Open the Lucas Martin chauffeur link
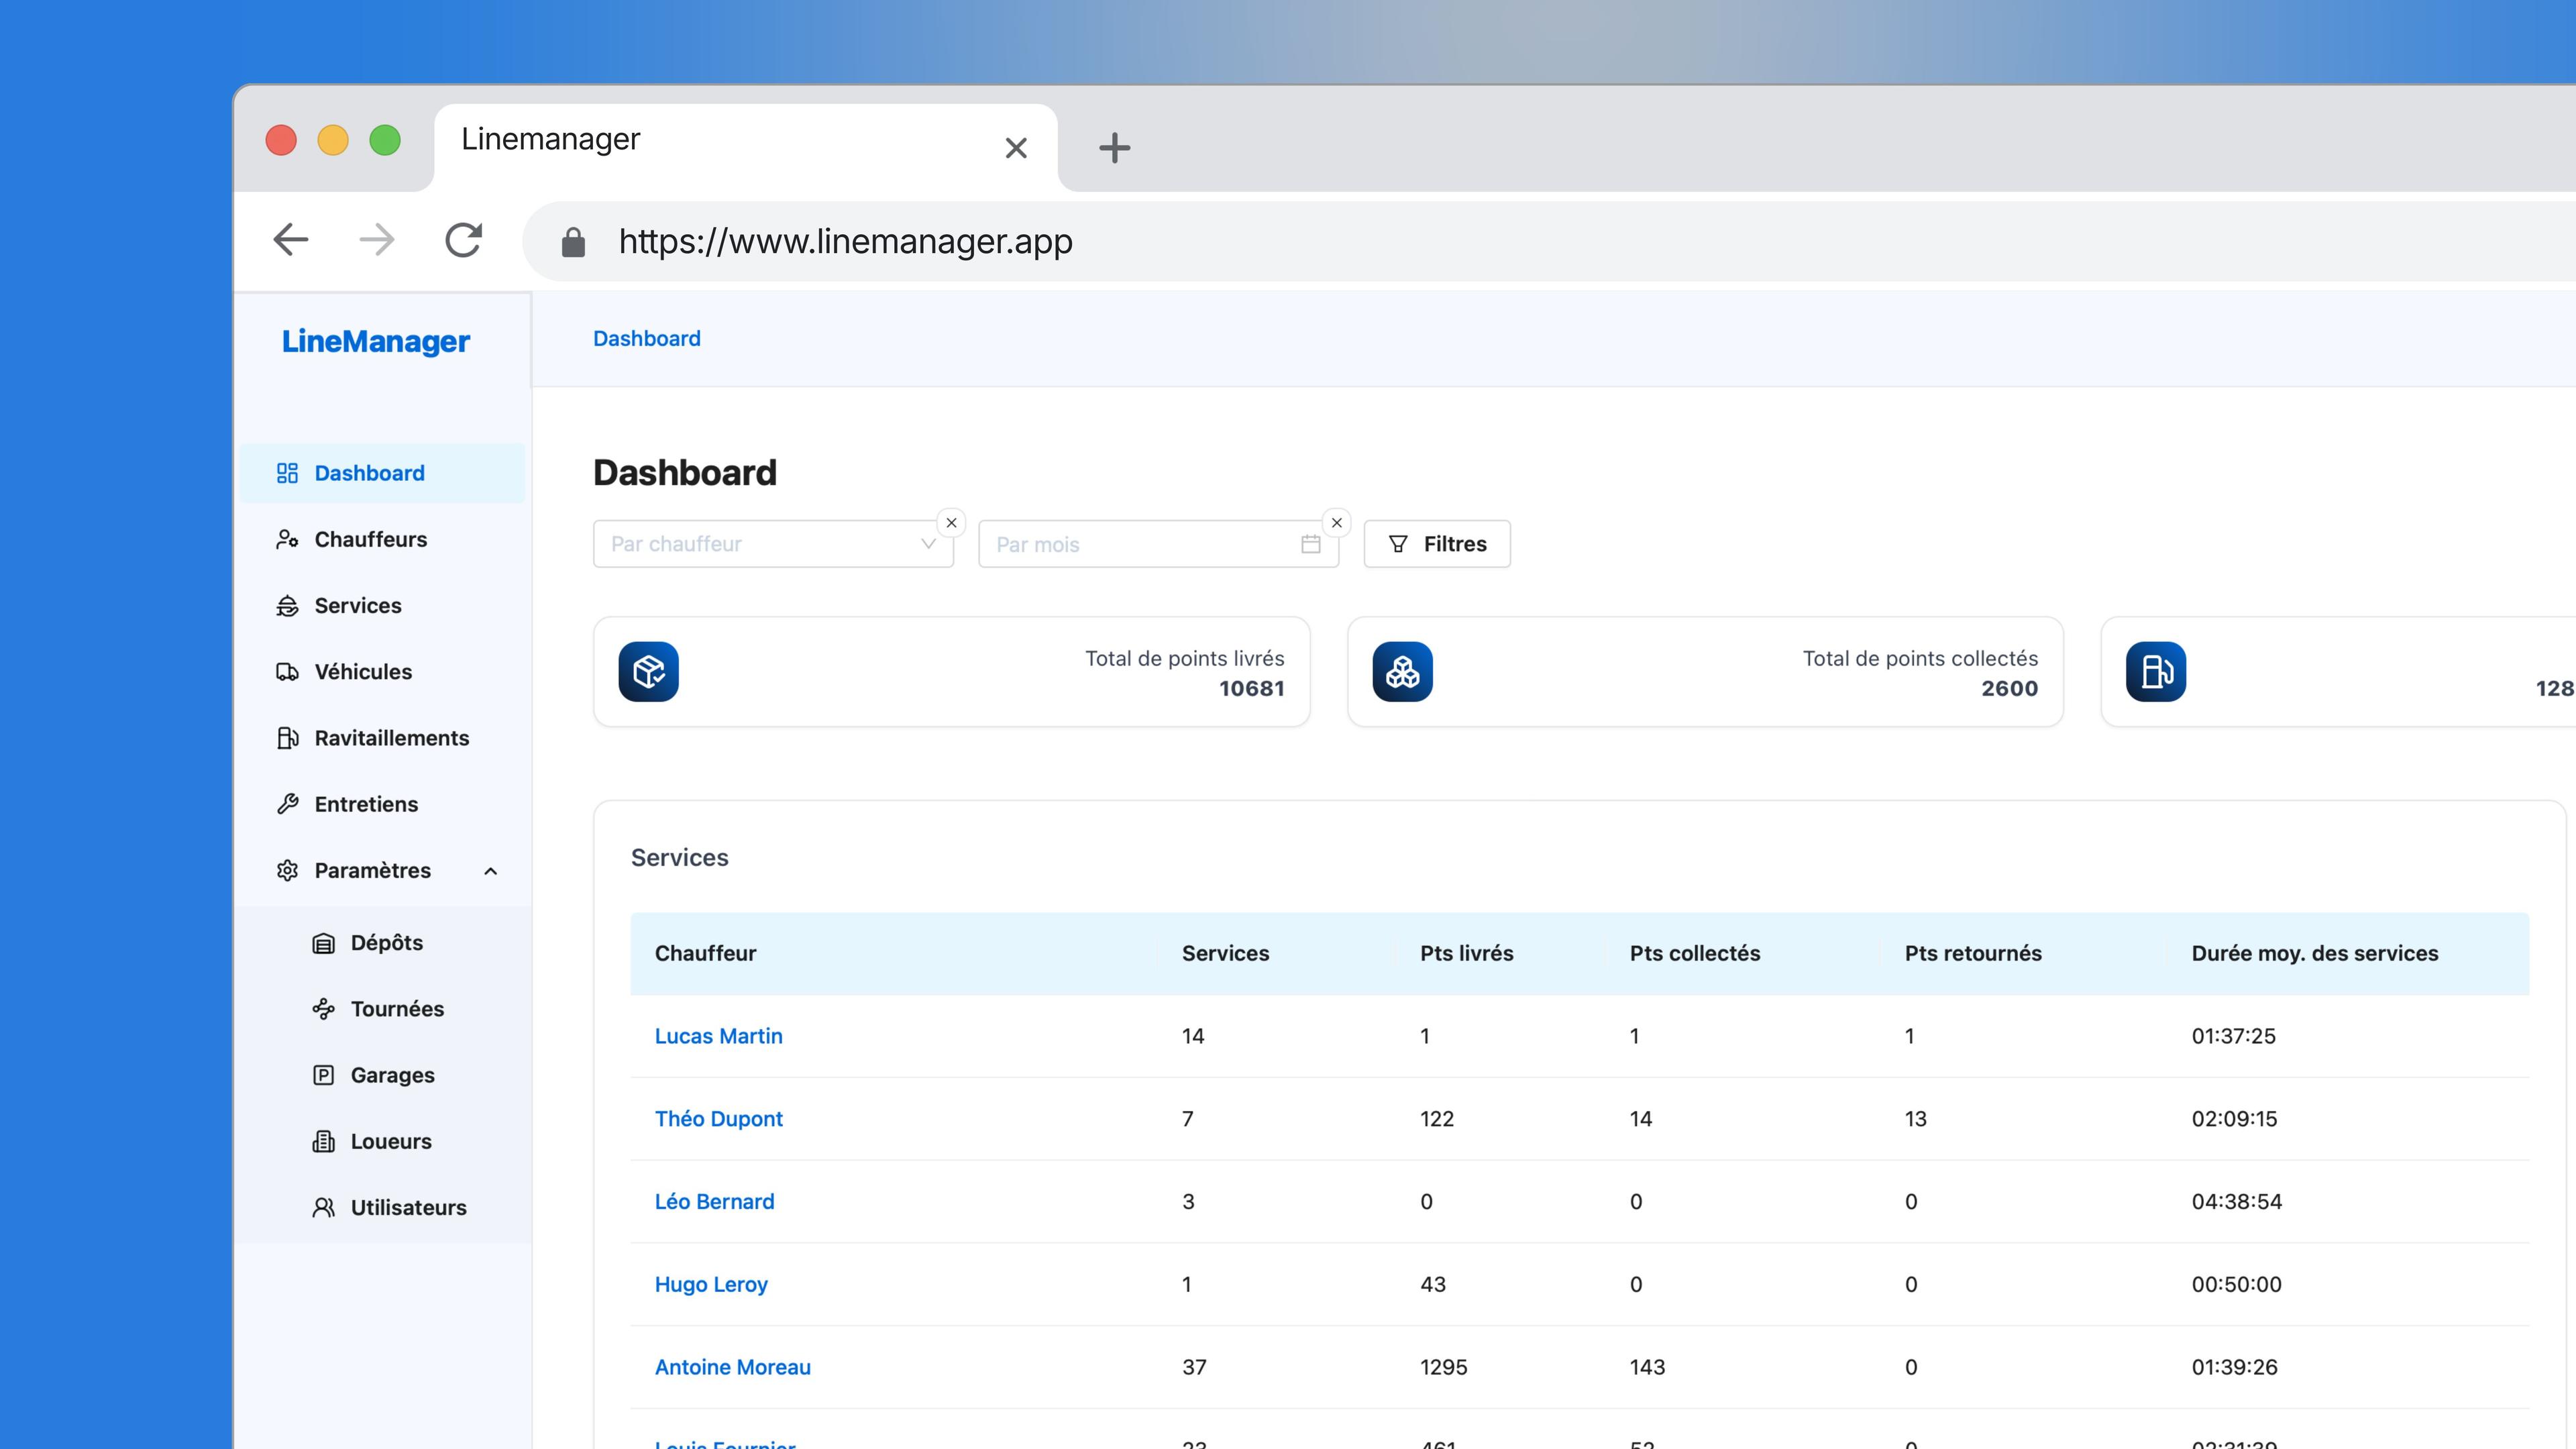Viewport: 2576px width, 1449px height. 718,1036
